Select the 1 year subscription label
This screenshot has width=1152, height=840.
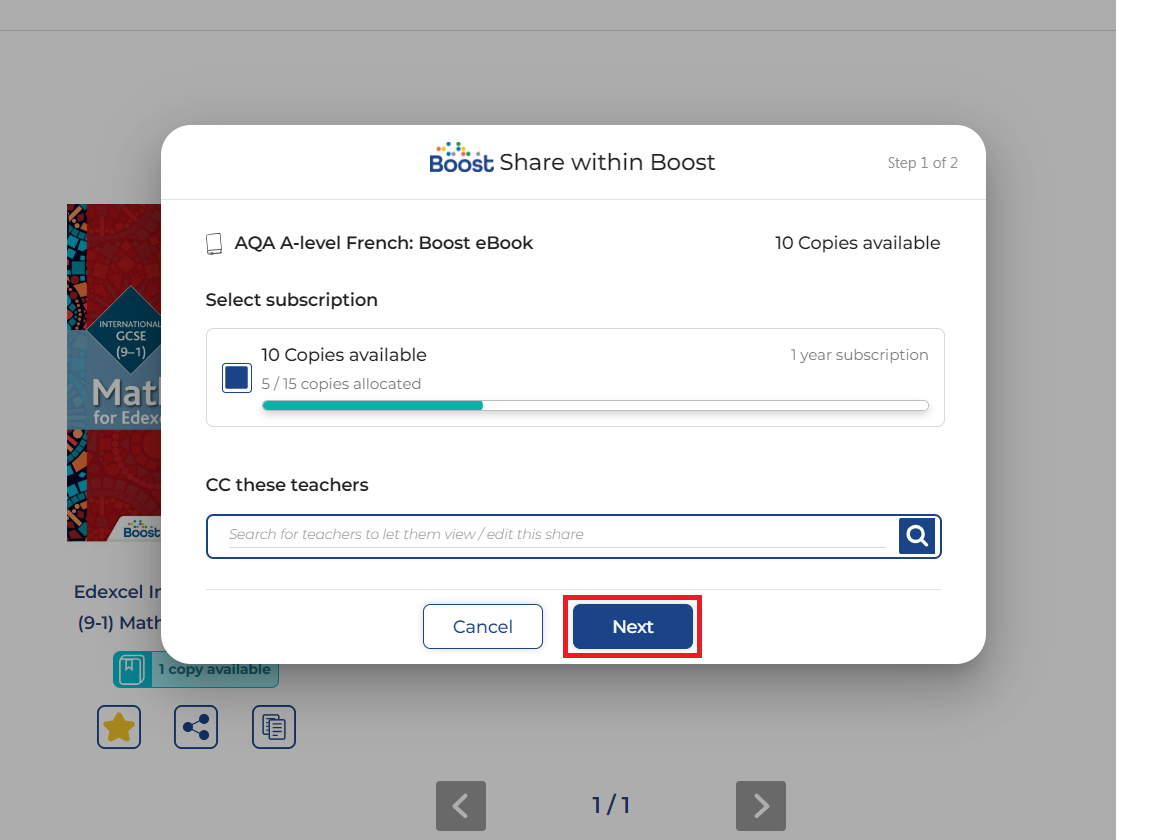point(859,355)
